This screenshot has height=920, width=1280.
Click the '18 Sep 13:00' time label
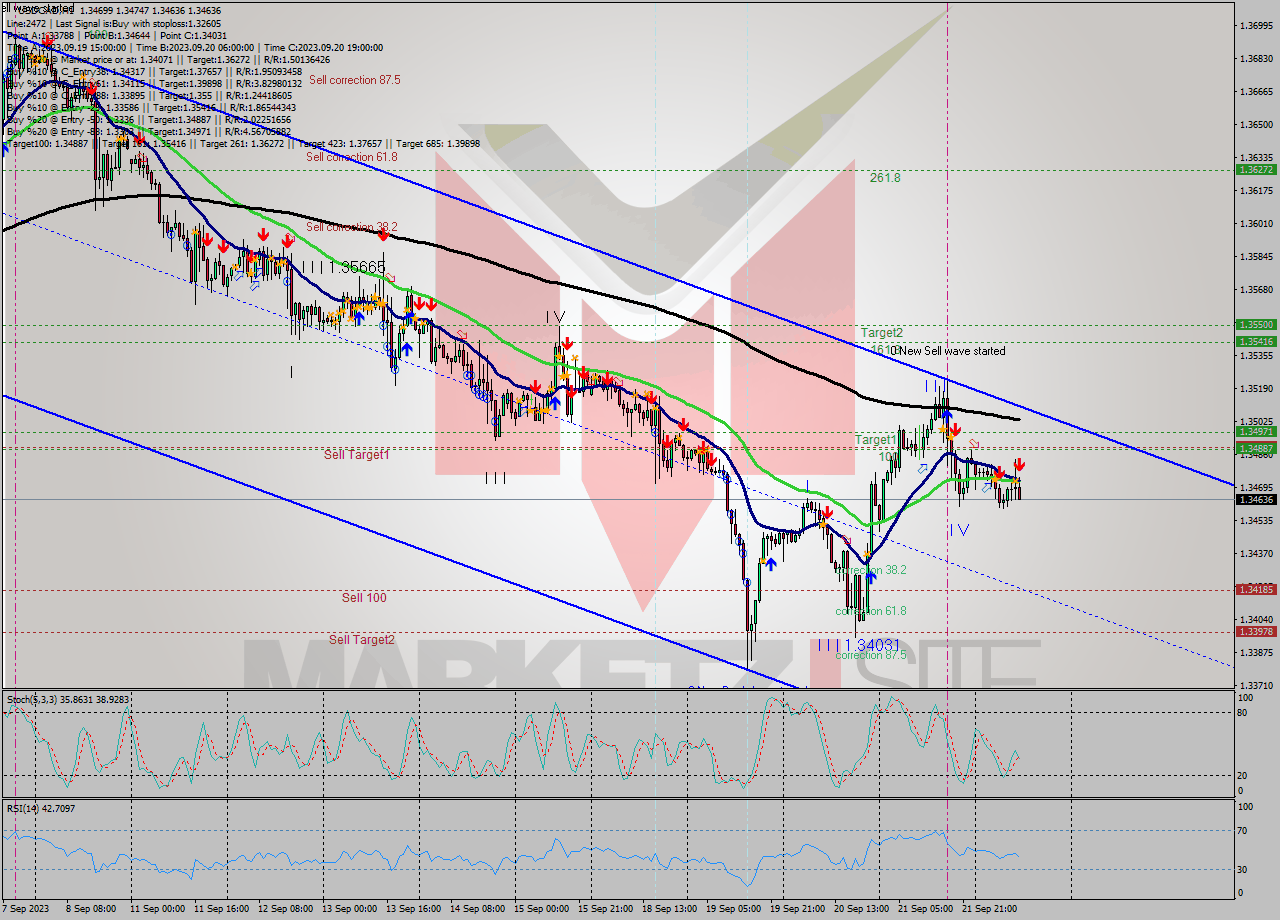(669, 909)
